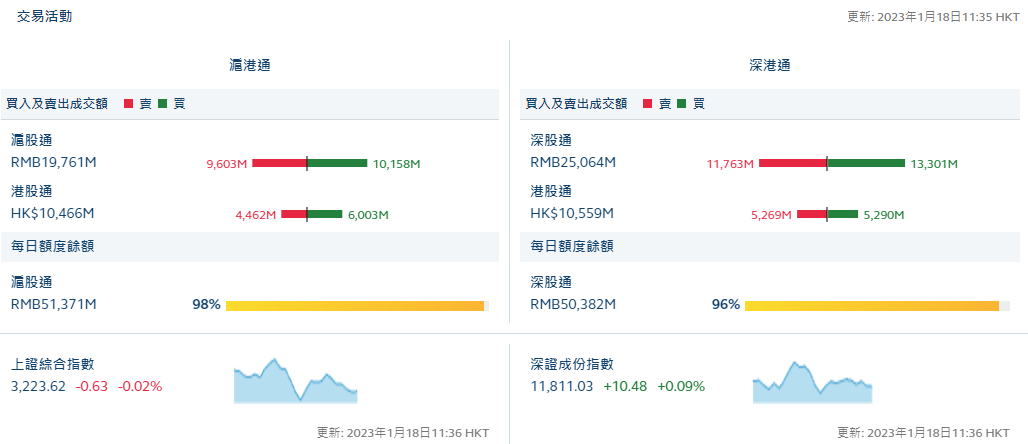
Task: Click the 深股通 96% quota progress bar
Action: 871,305
